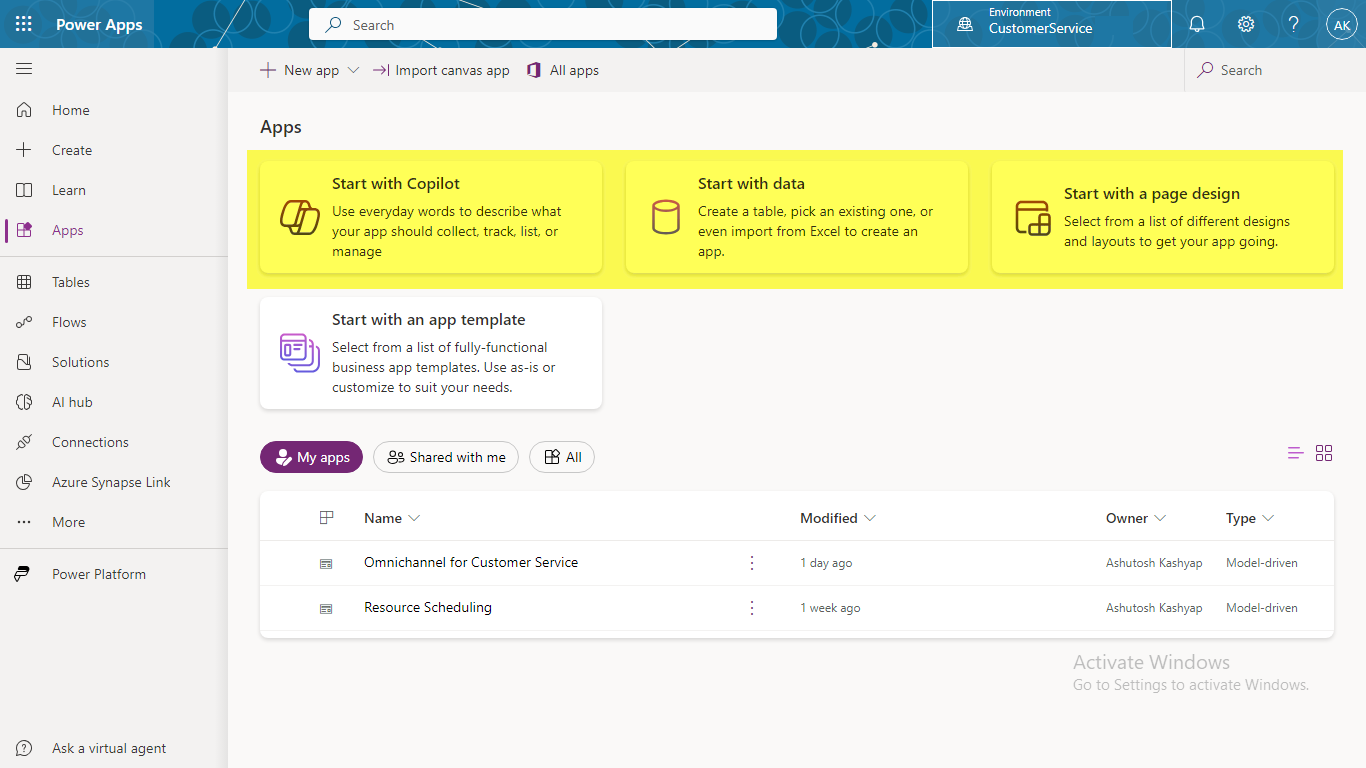Viewport: 1366px width, 768px height.
Task: Open more options for Omnichannel for Customer Service
Action: tap(752, 563)
